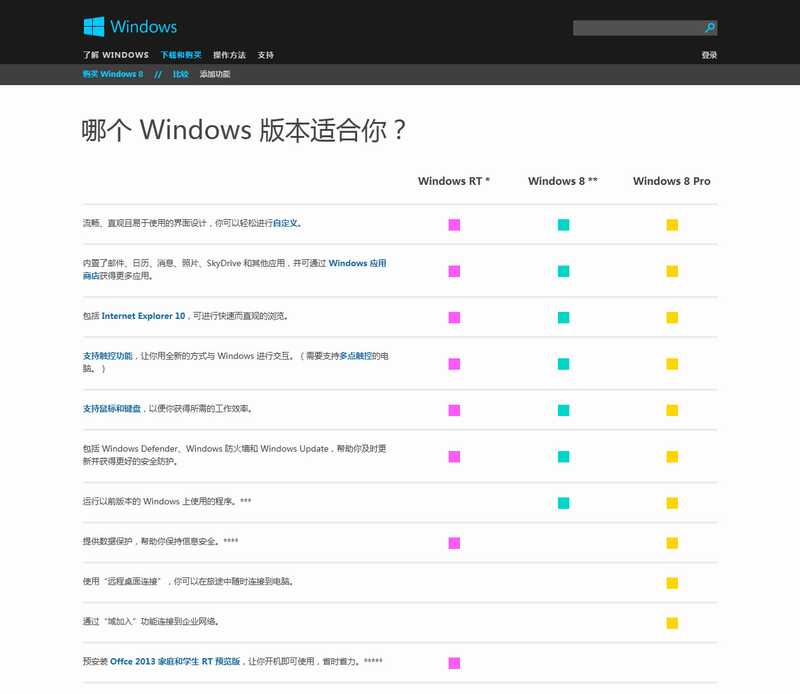This screenshot has width=800, height=695.
Task: Click the yellow Windows 8 Pro marker in 域加入 row
Action: coord(672,623)
